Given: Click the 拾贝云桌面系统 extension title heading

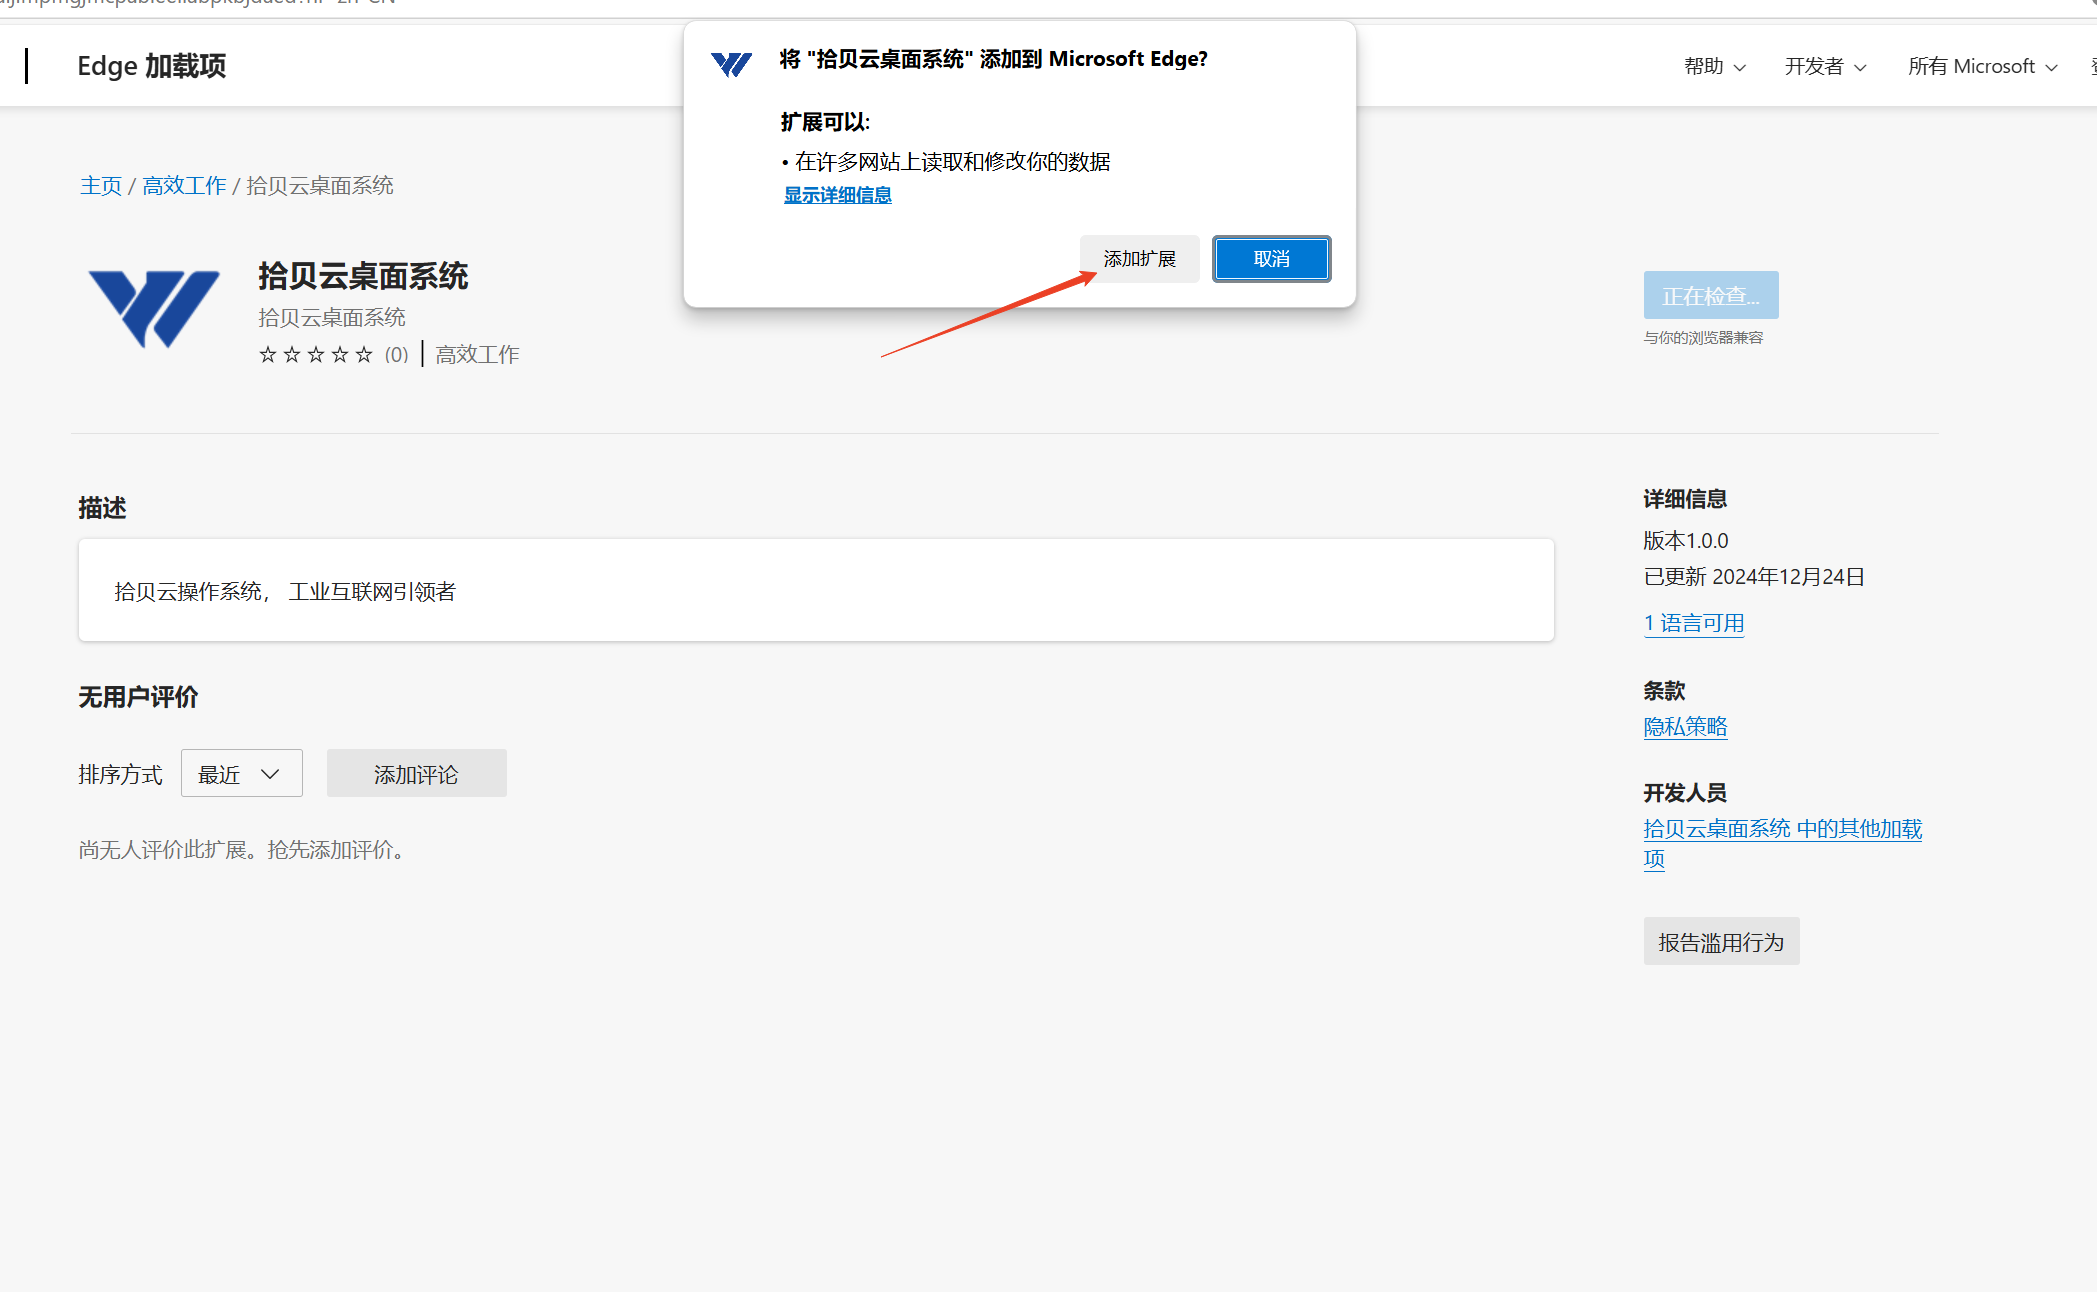Looking at the screenshot, I should (x=363, y=276).
